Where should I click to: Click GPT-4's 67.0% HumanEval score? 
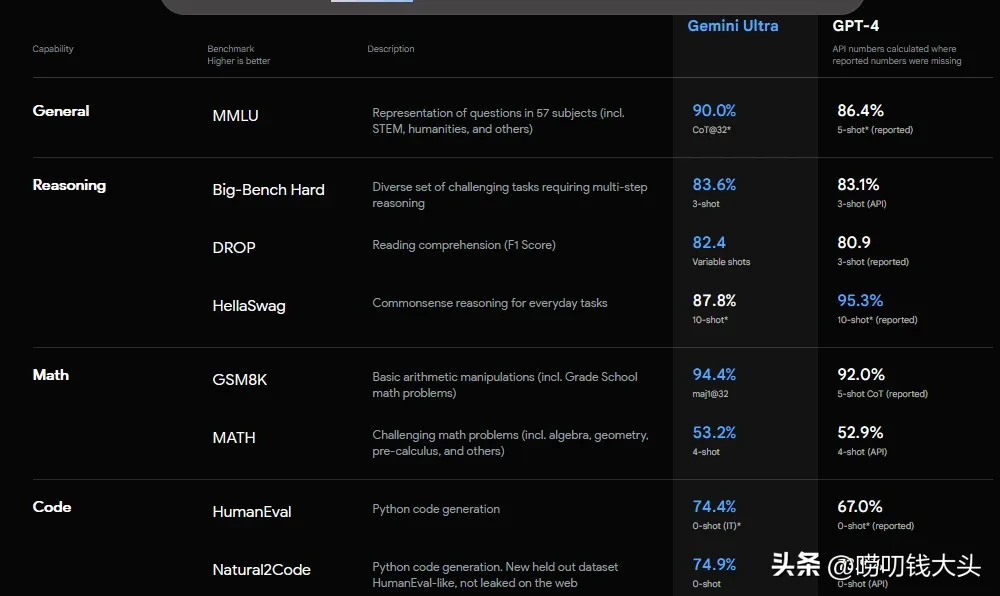tap(860, 507)
